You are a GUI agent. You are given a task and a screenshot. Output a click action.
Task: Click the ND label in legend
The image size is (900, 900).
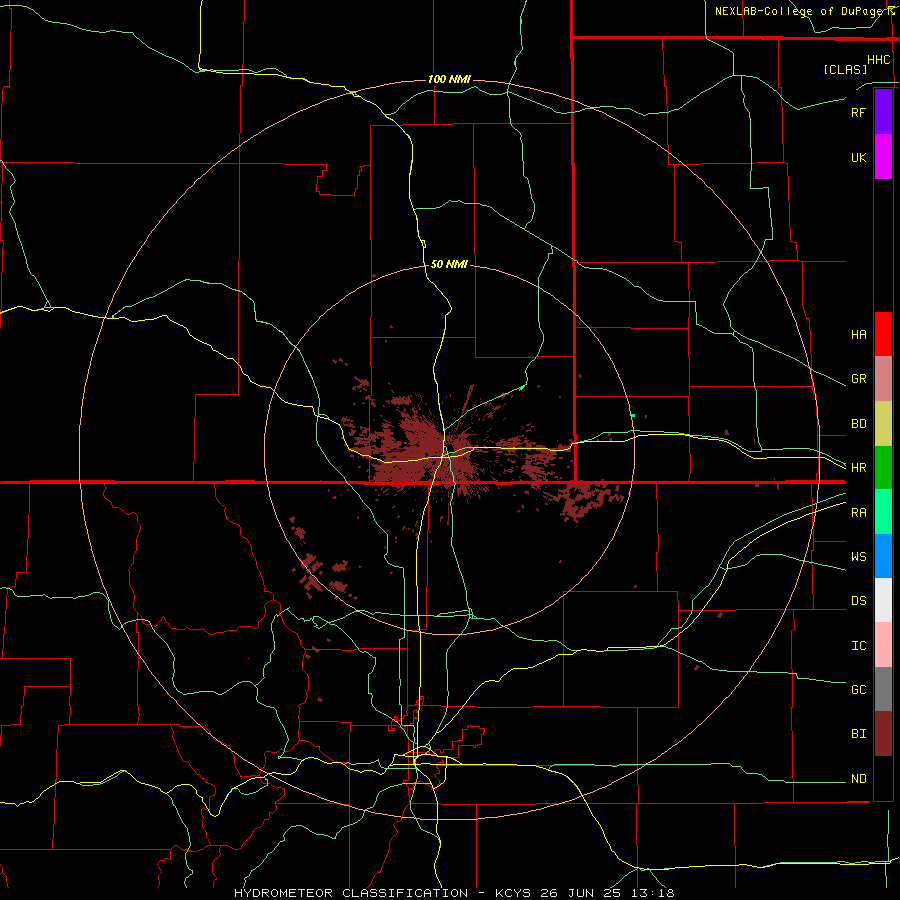point(858,779)
